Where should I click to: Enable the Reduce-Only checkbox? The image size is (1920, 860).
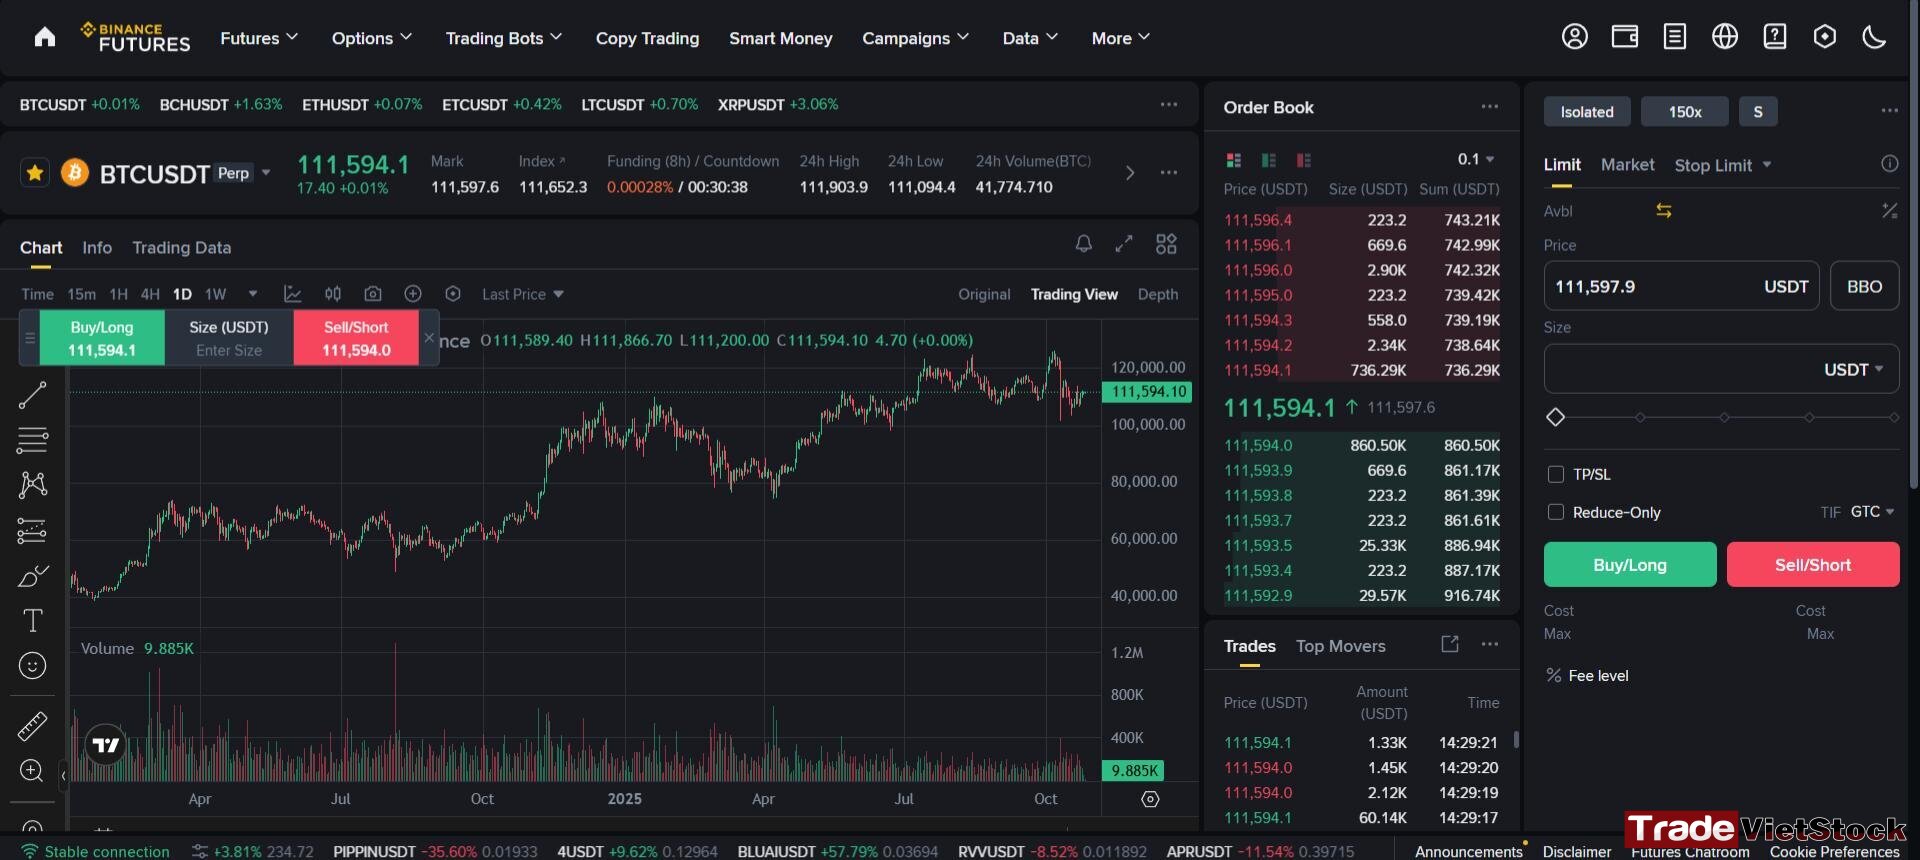(1555, 512)
